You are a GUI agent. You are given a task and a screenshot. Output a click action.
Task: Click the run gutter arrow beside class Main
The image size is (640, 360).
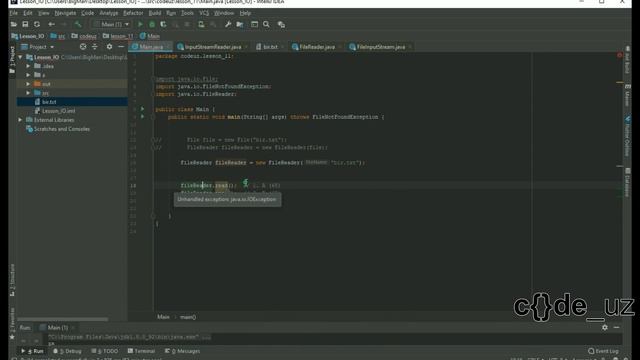142,109
